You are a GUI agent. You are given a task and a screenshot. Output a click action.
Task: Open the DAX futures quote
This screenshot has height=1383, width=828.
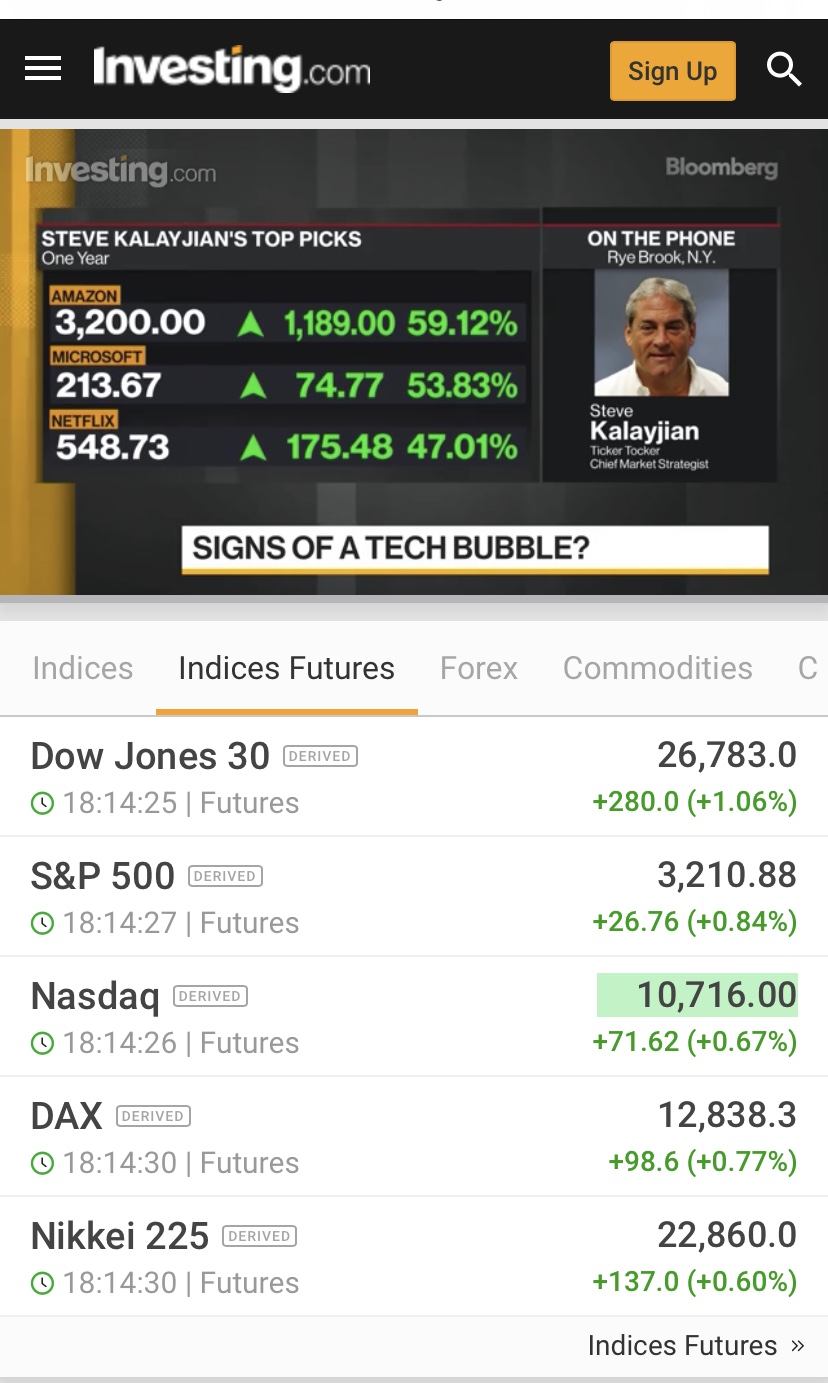[x=67, y=1116]
